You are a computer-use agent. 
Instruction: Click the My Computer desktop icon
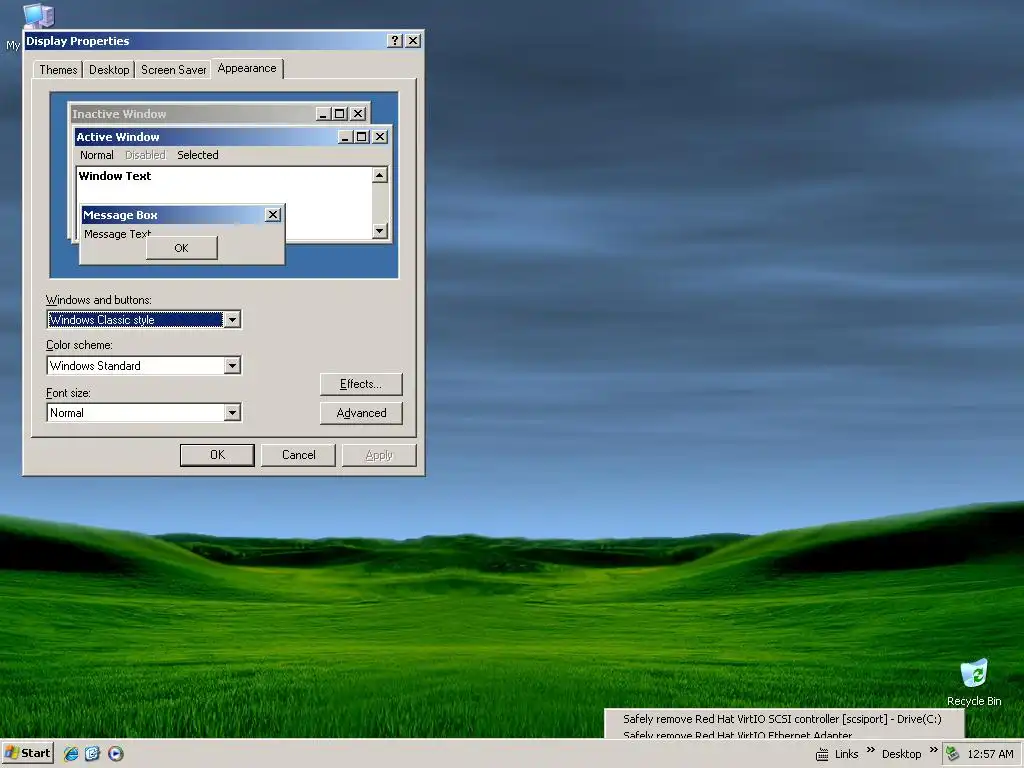(38, 16)
